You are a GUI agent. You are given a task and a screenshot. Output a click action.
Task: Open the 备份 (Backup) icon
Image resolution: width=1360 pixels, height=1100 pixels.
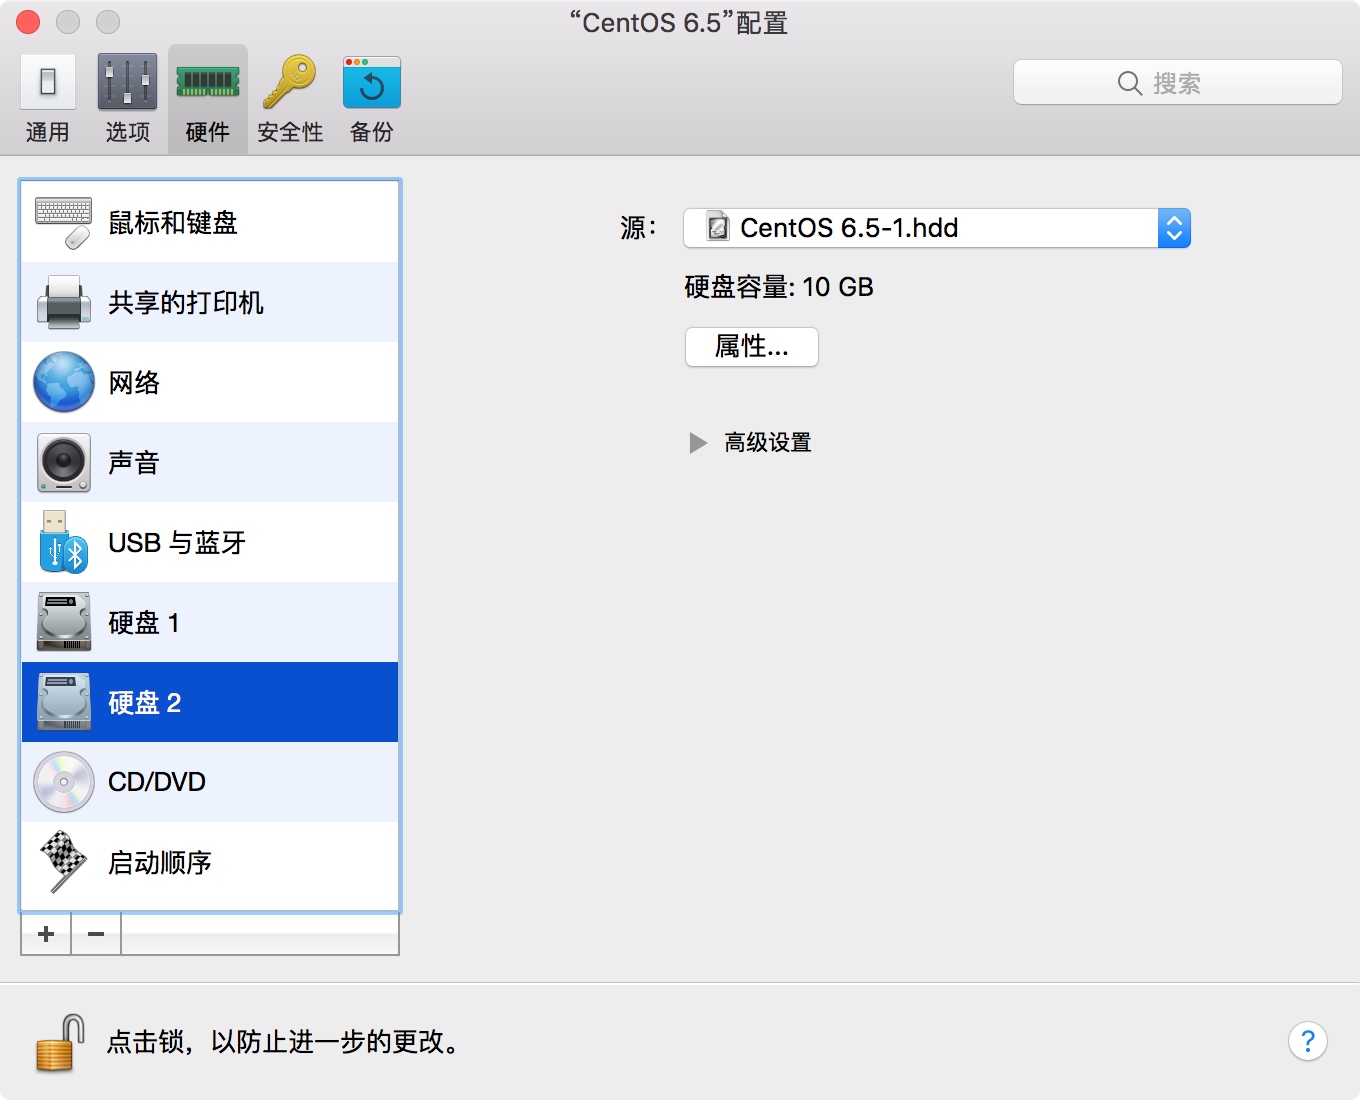coord(371,82)
